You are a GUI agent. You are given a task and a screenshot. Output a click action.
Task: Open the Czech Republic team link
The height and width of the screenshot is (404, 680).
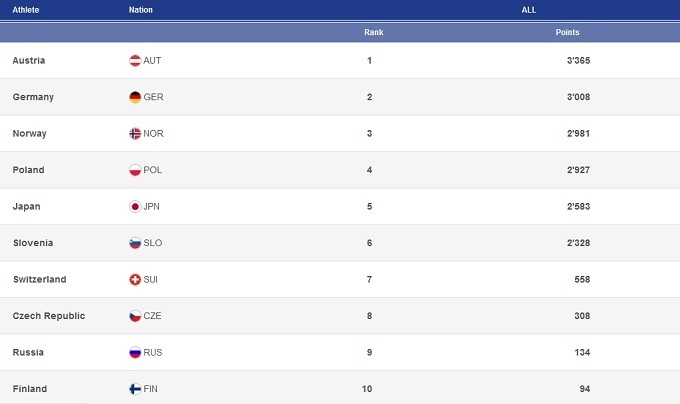click(49, 316)
